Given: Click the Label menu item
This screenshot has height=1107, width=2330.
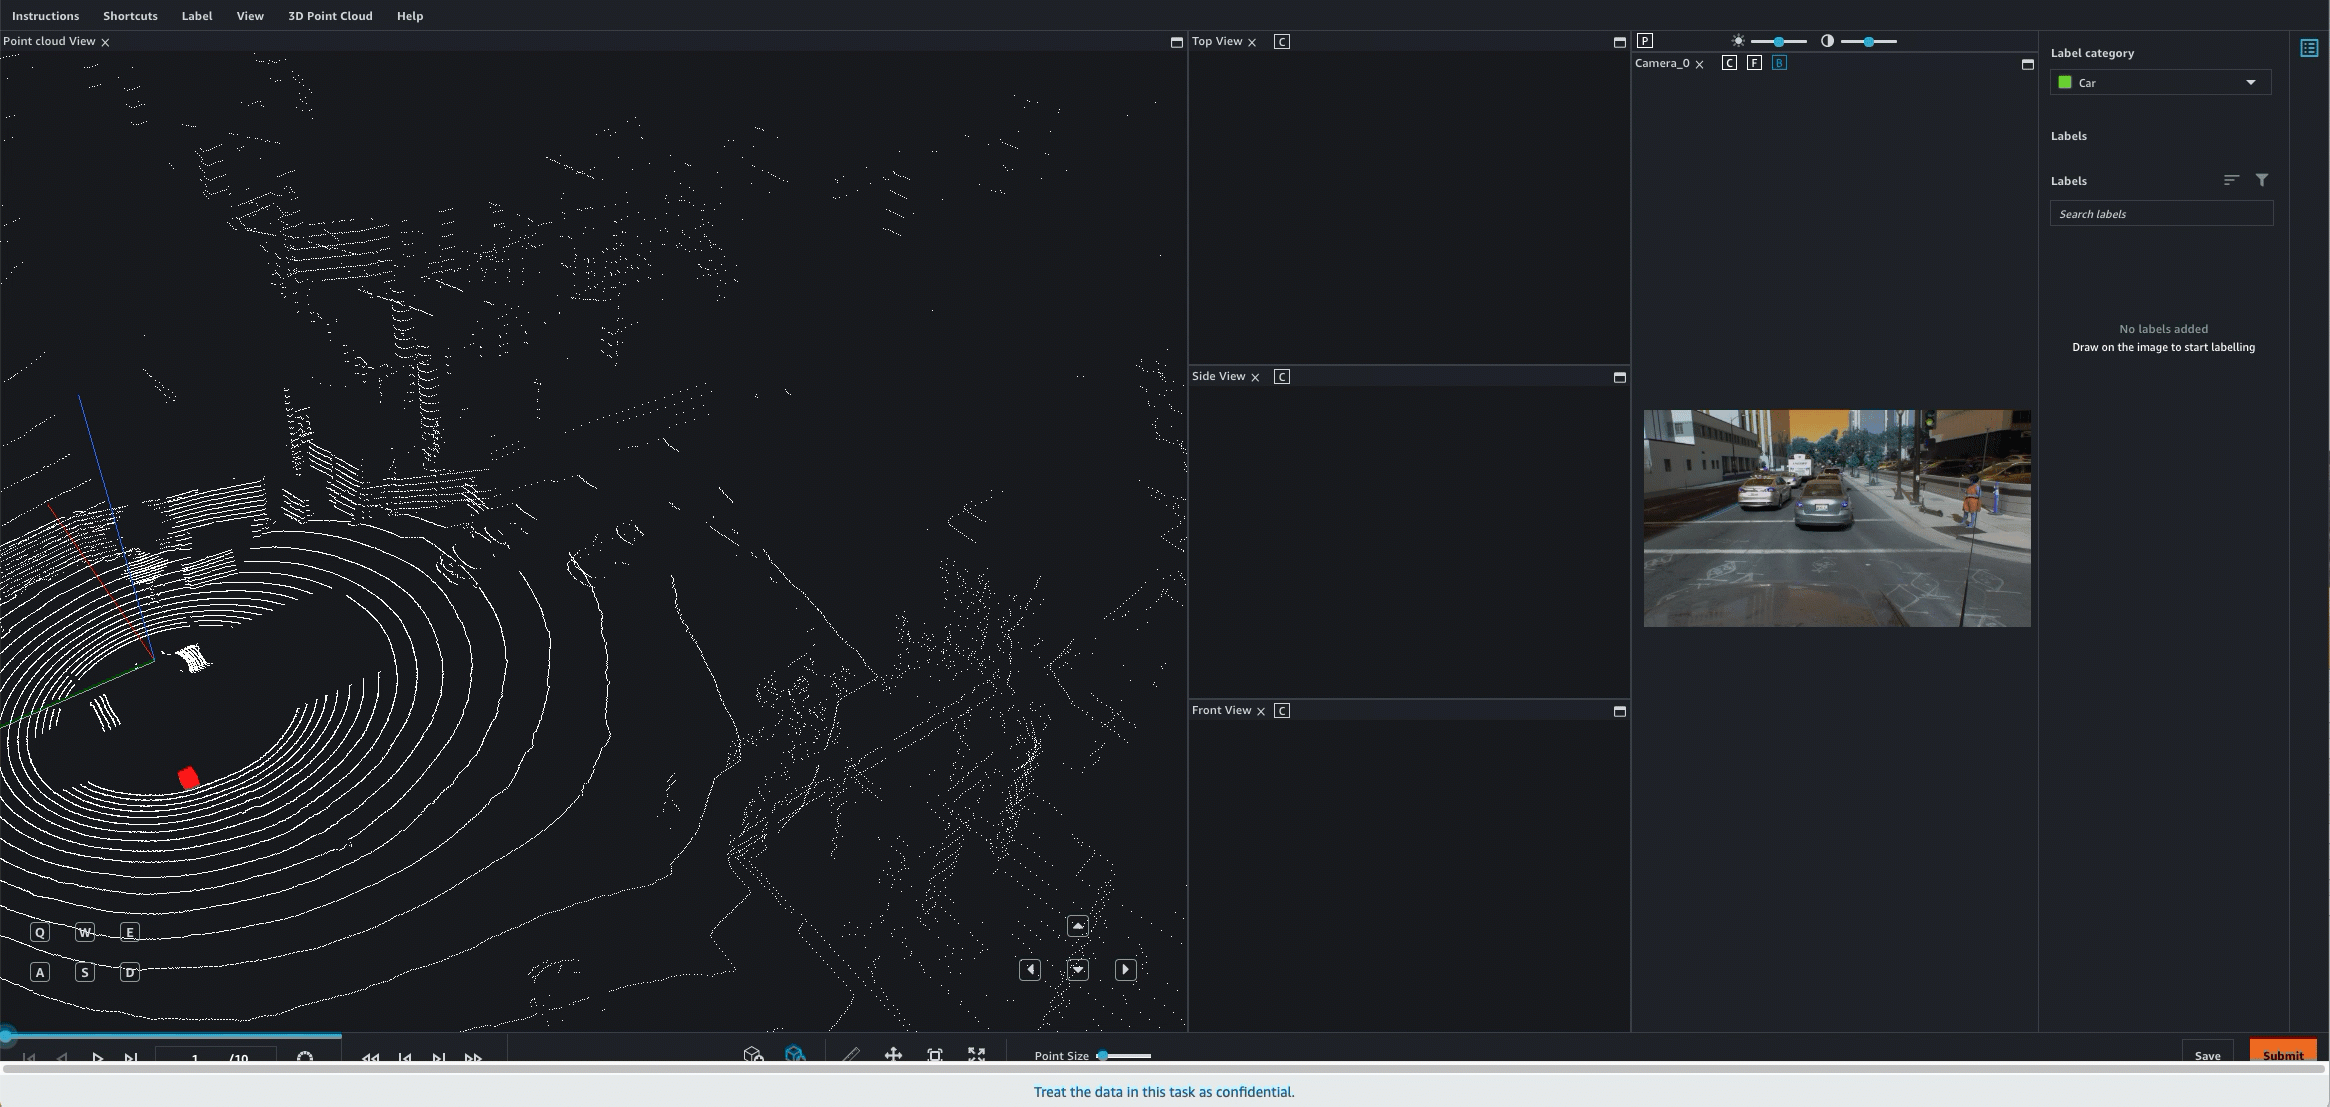Looking at the screenshot, I should (x=196, y=15).
